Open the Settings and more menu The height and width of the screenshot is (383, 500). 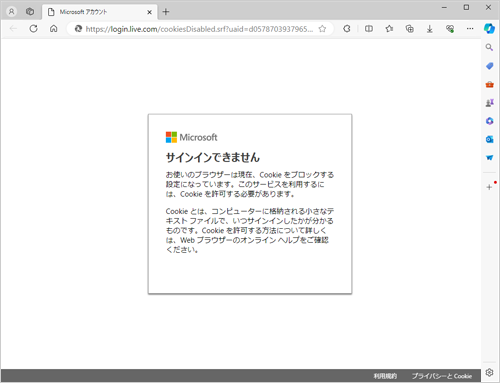[470, 29]
